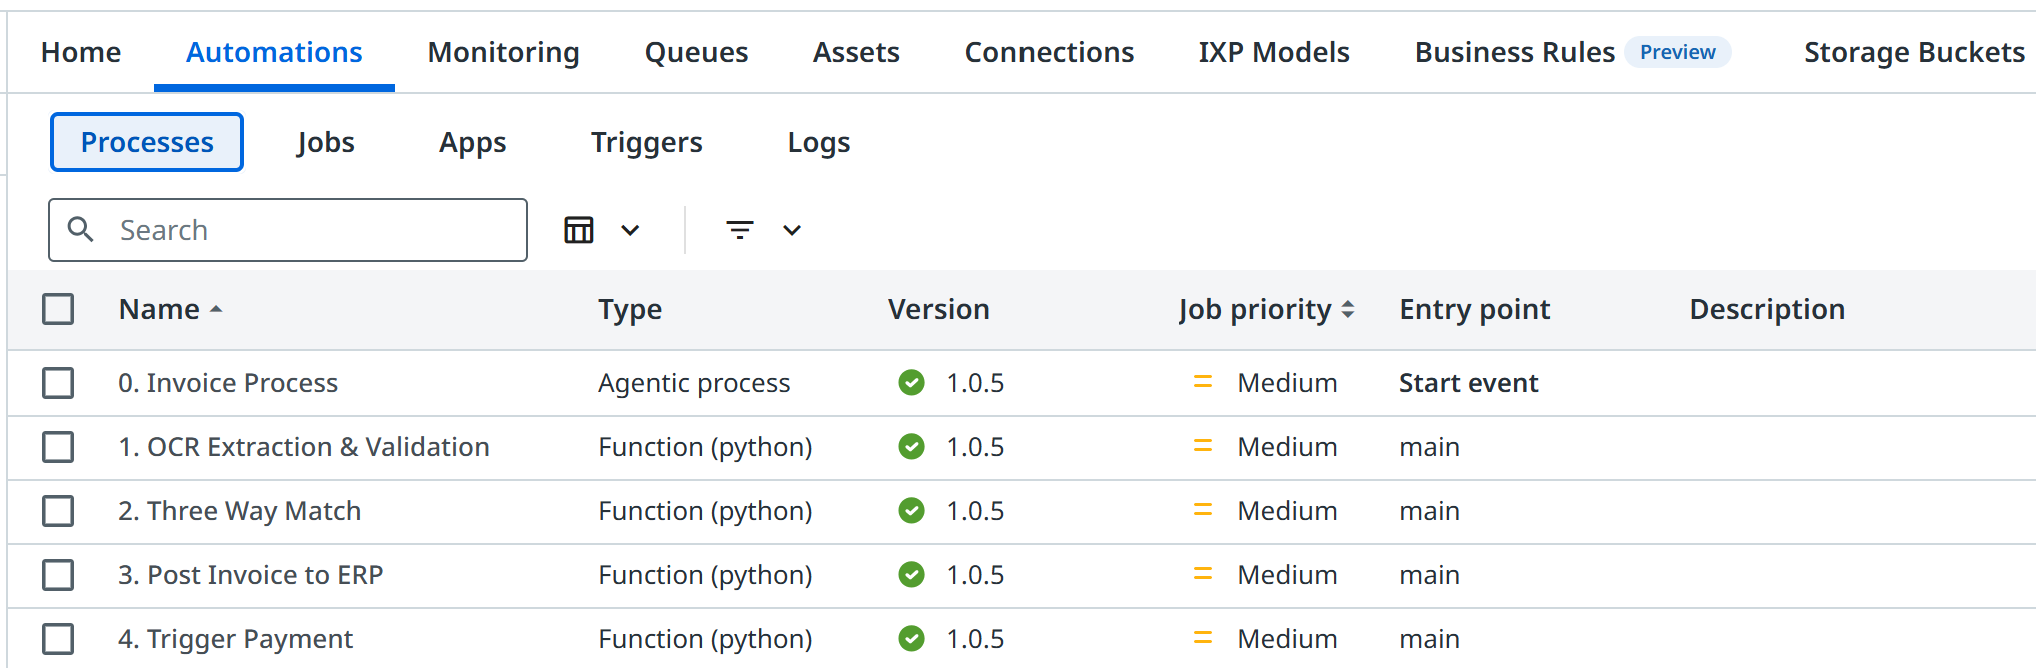Click medium priority icon for Three Way Match

(1203, 511)
